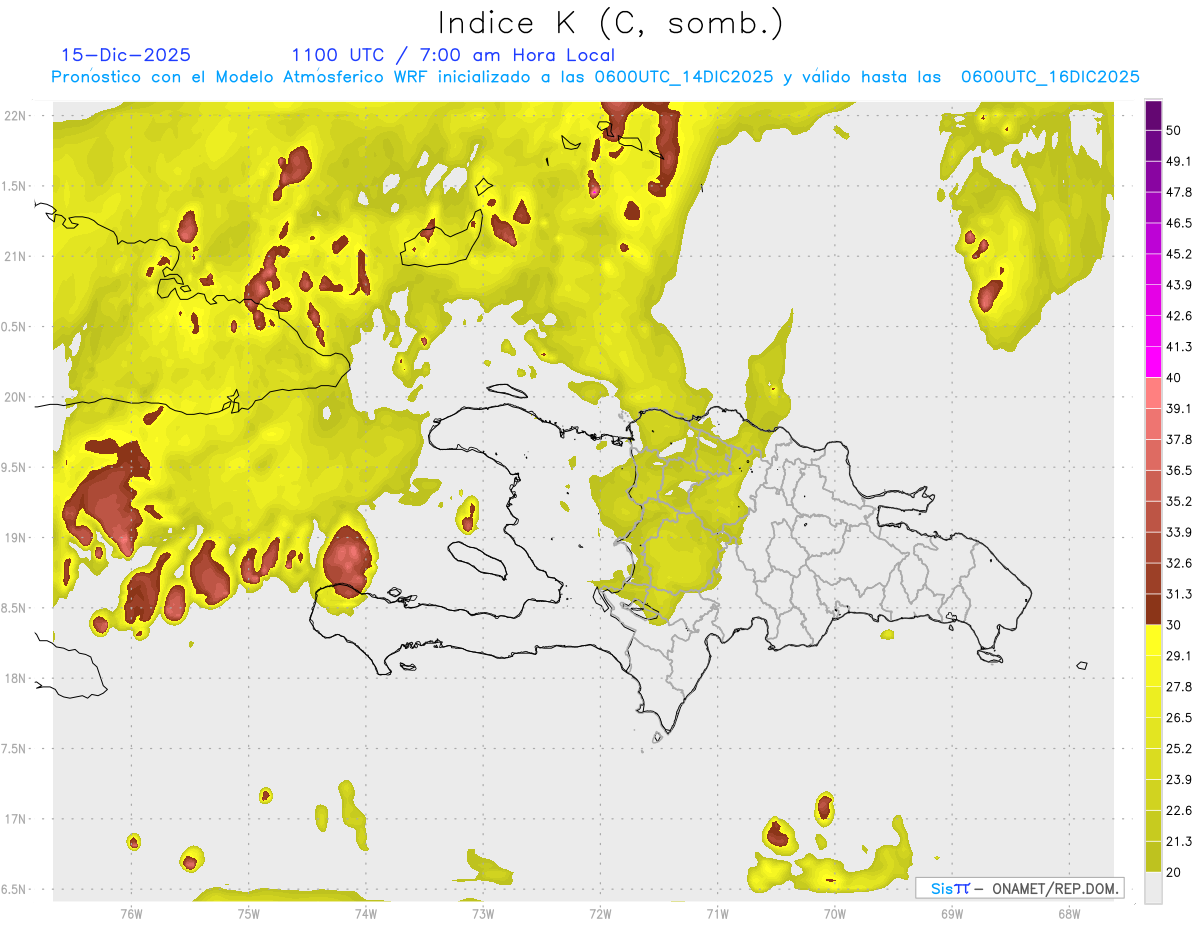Select the "26.5" legend value
The image size is (1200, 927).
tap(1179, 718)
